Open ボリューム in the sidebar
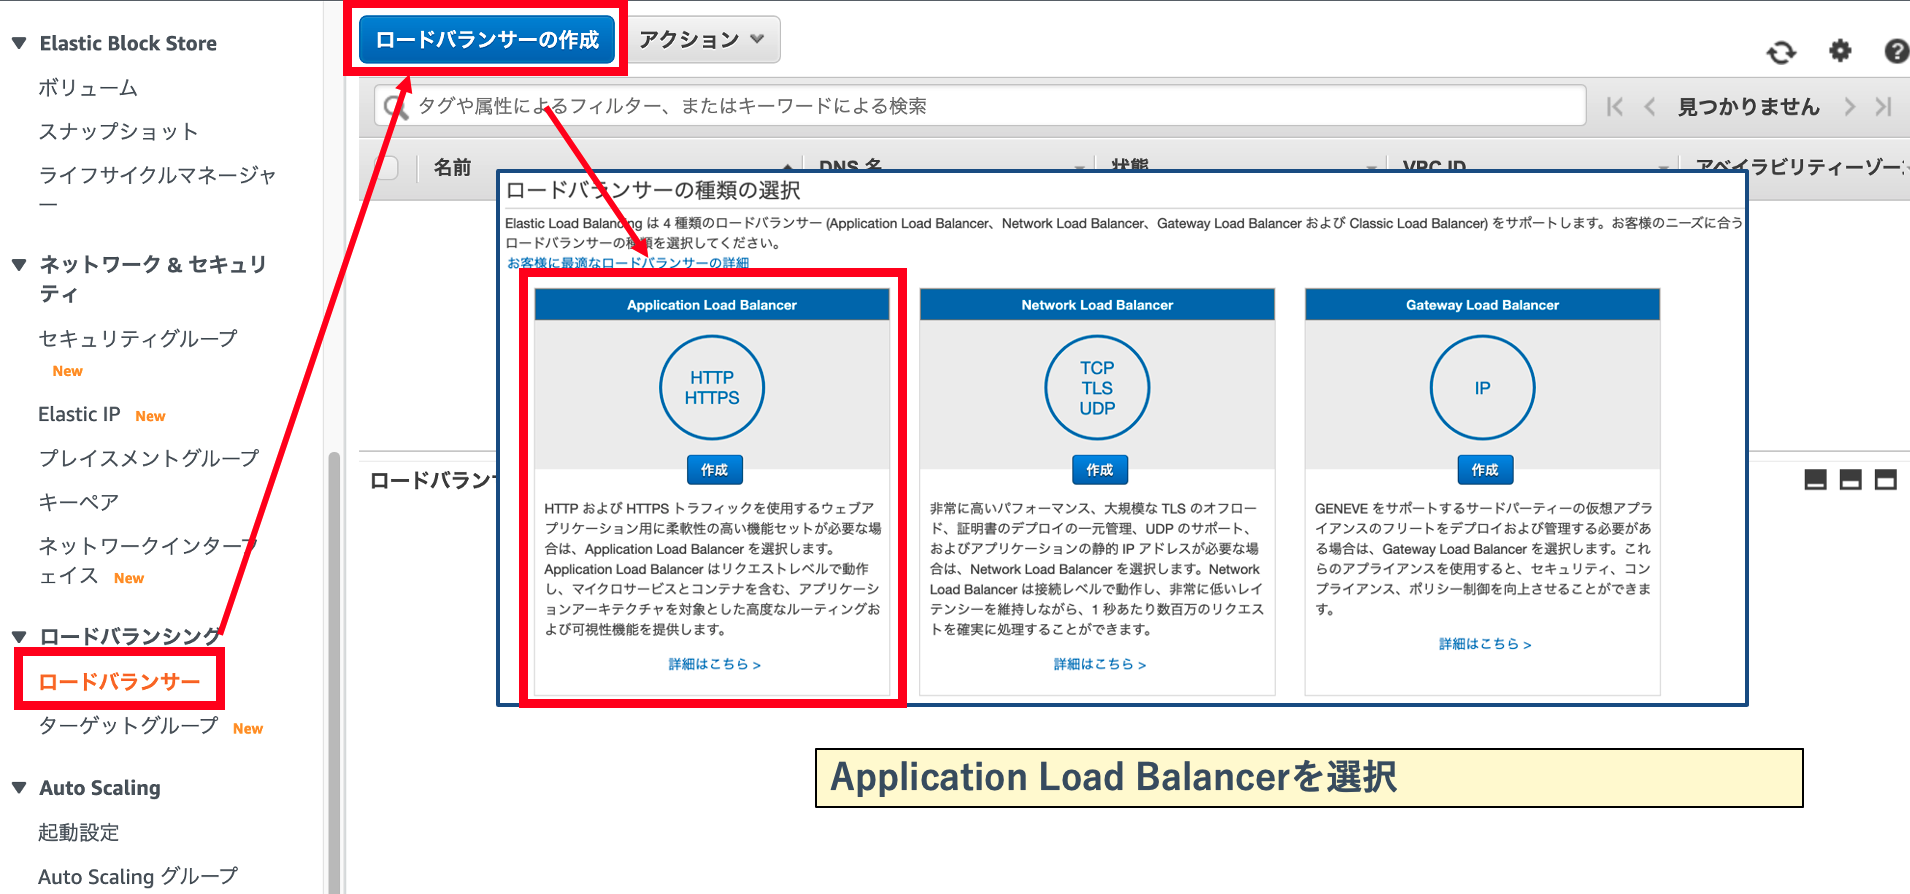The width and height of the screenshot is (1910, 894). [88, 87]
